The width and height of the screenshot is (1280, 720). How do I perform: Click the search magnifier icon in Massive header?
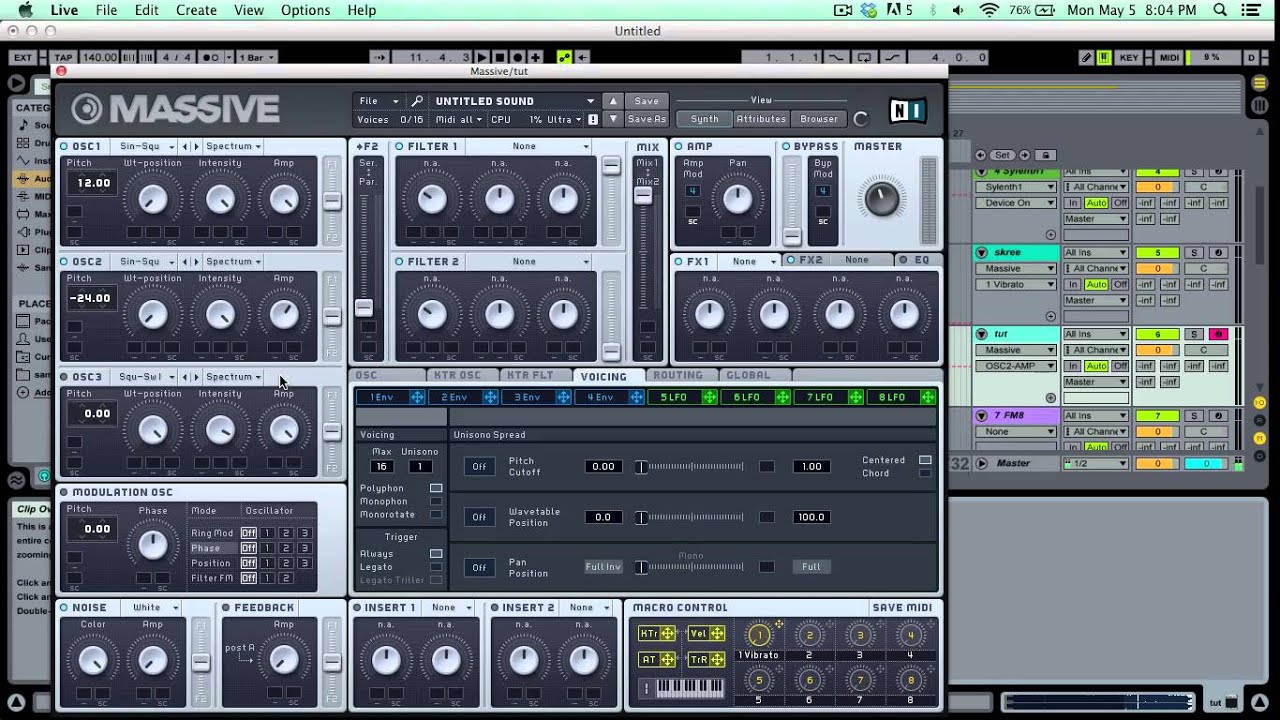click(418, 101)
